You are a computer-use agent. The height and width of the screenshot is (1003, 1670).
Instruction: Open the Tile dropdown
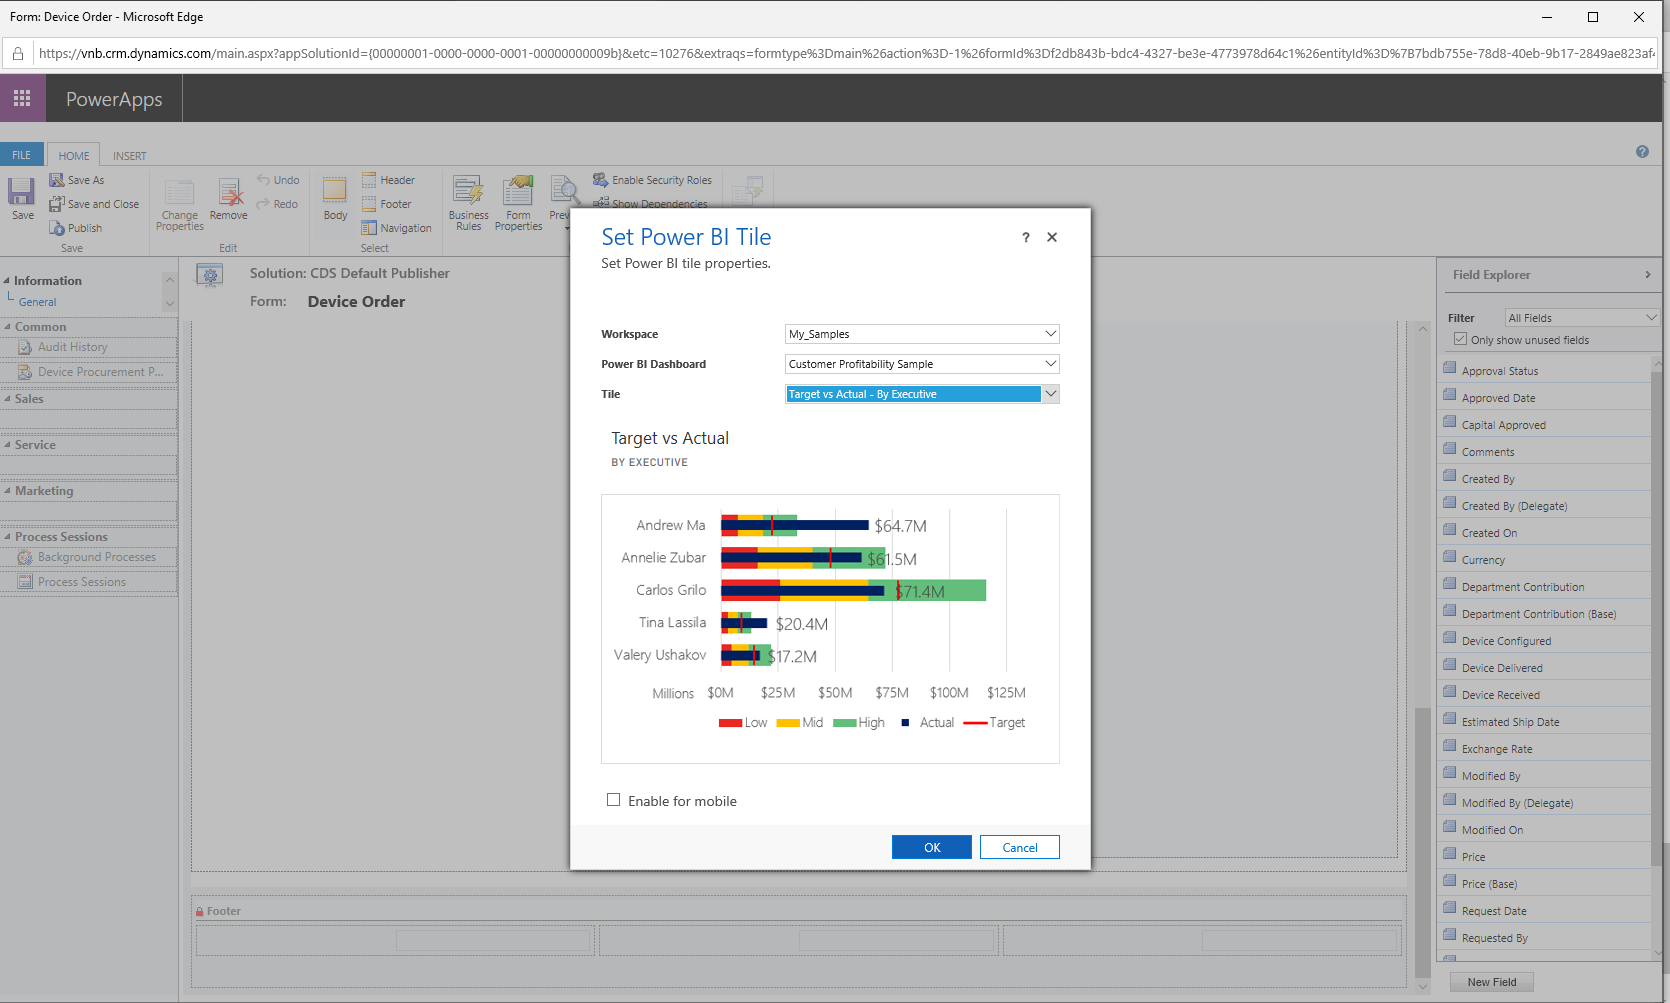point(922,394)
